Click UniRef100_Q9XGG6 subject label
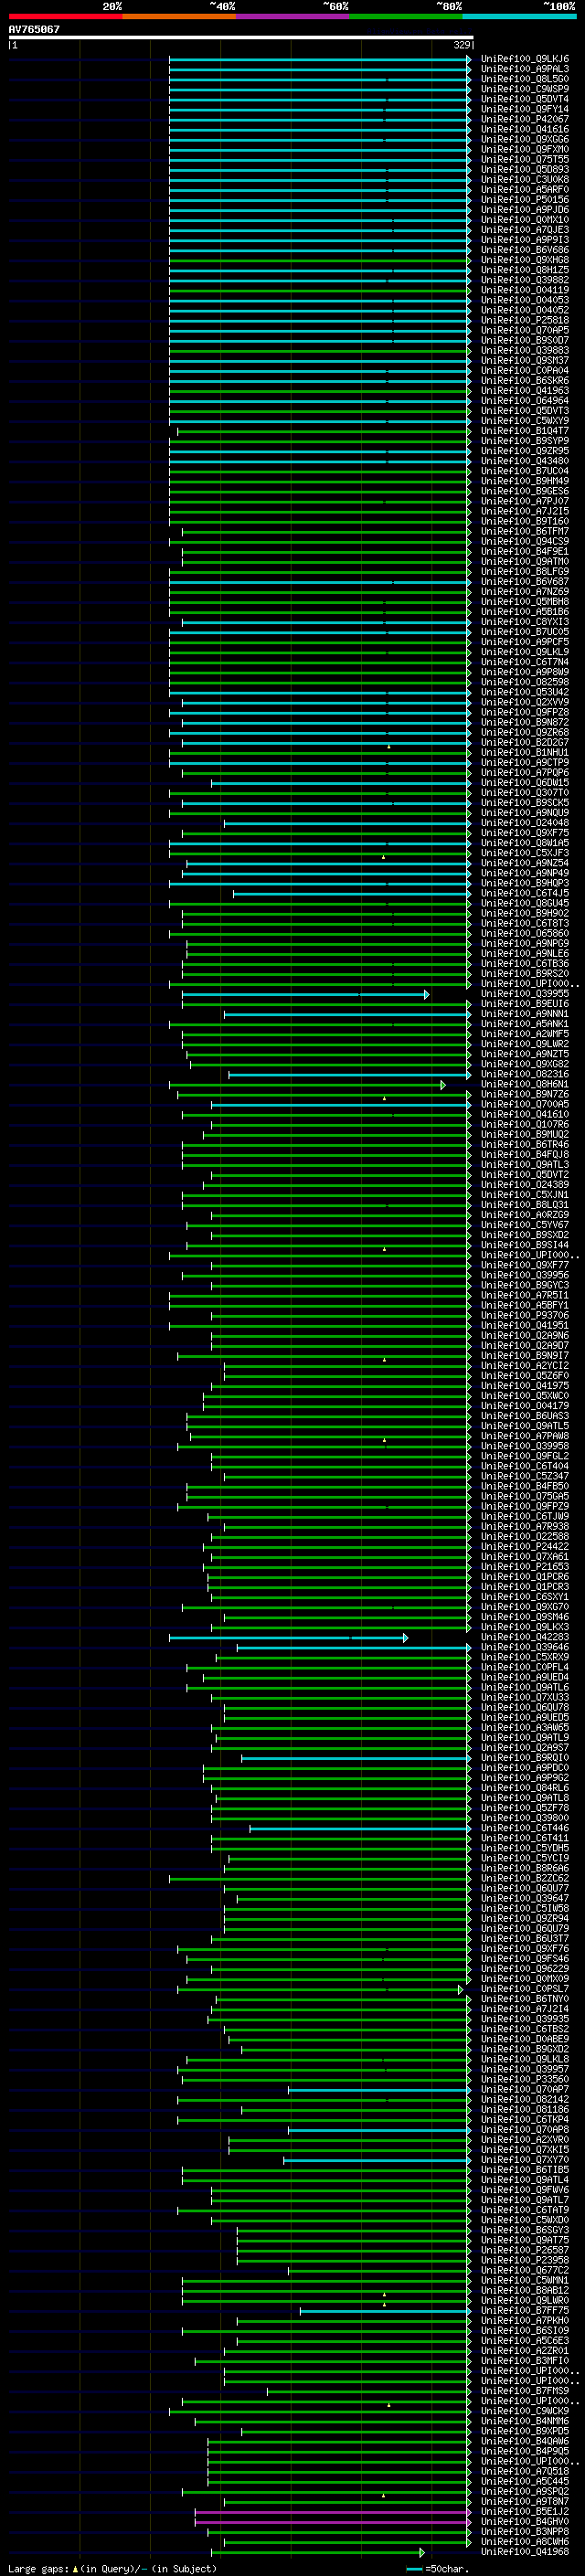This screenshot has height=2576, width=585. [x=524, y=139]
